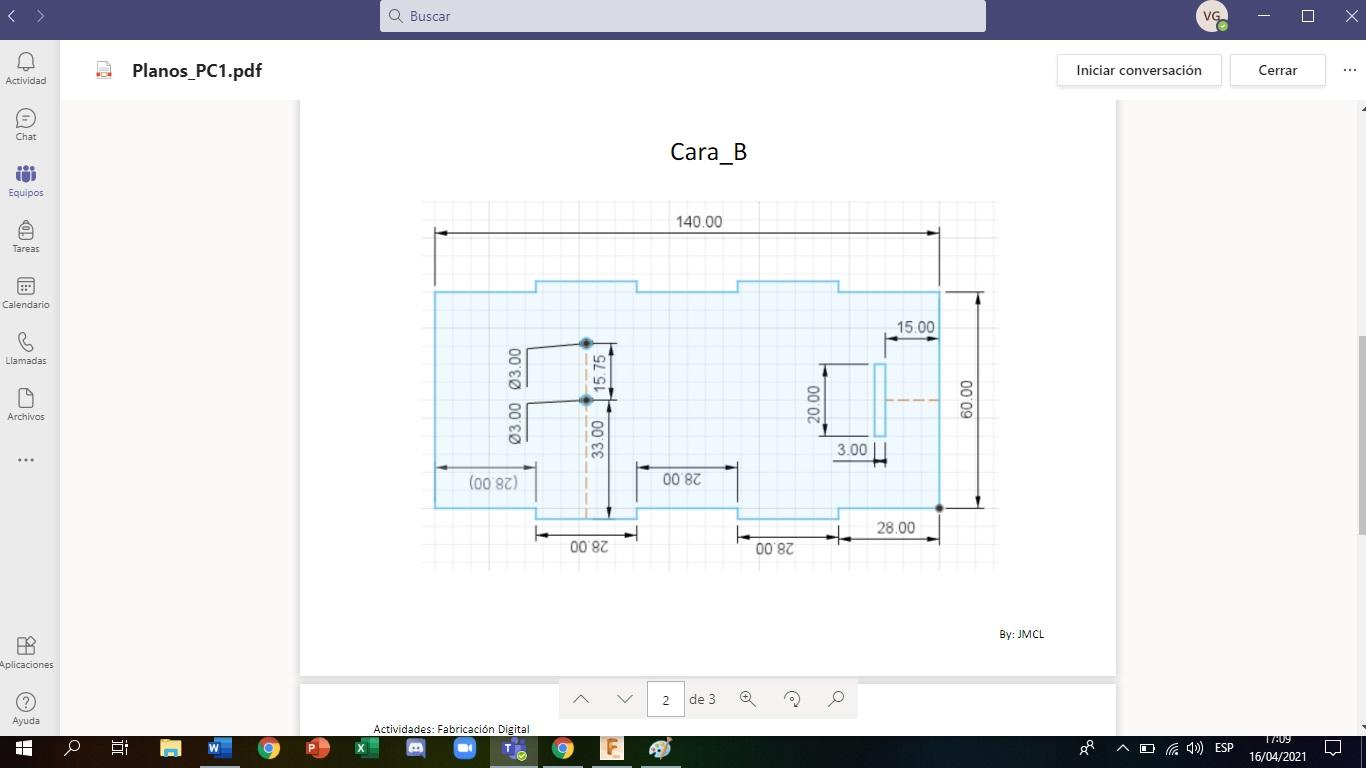
Task: Select Equipos in the sidebar
Action: pyautogui.click(x=26, y=180)
